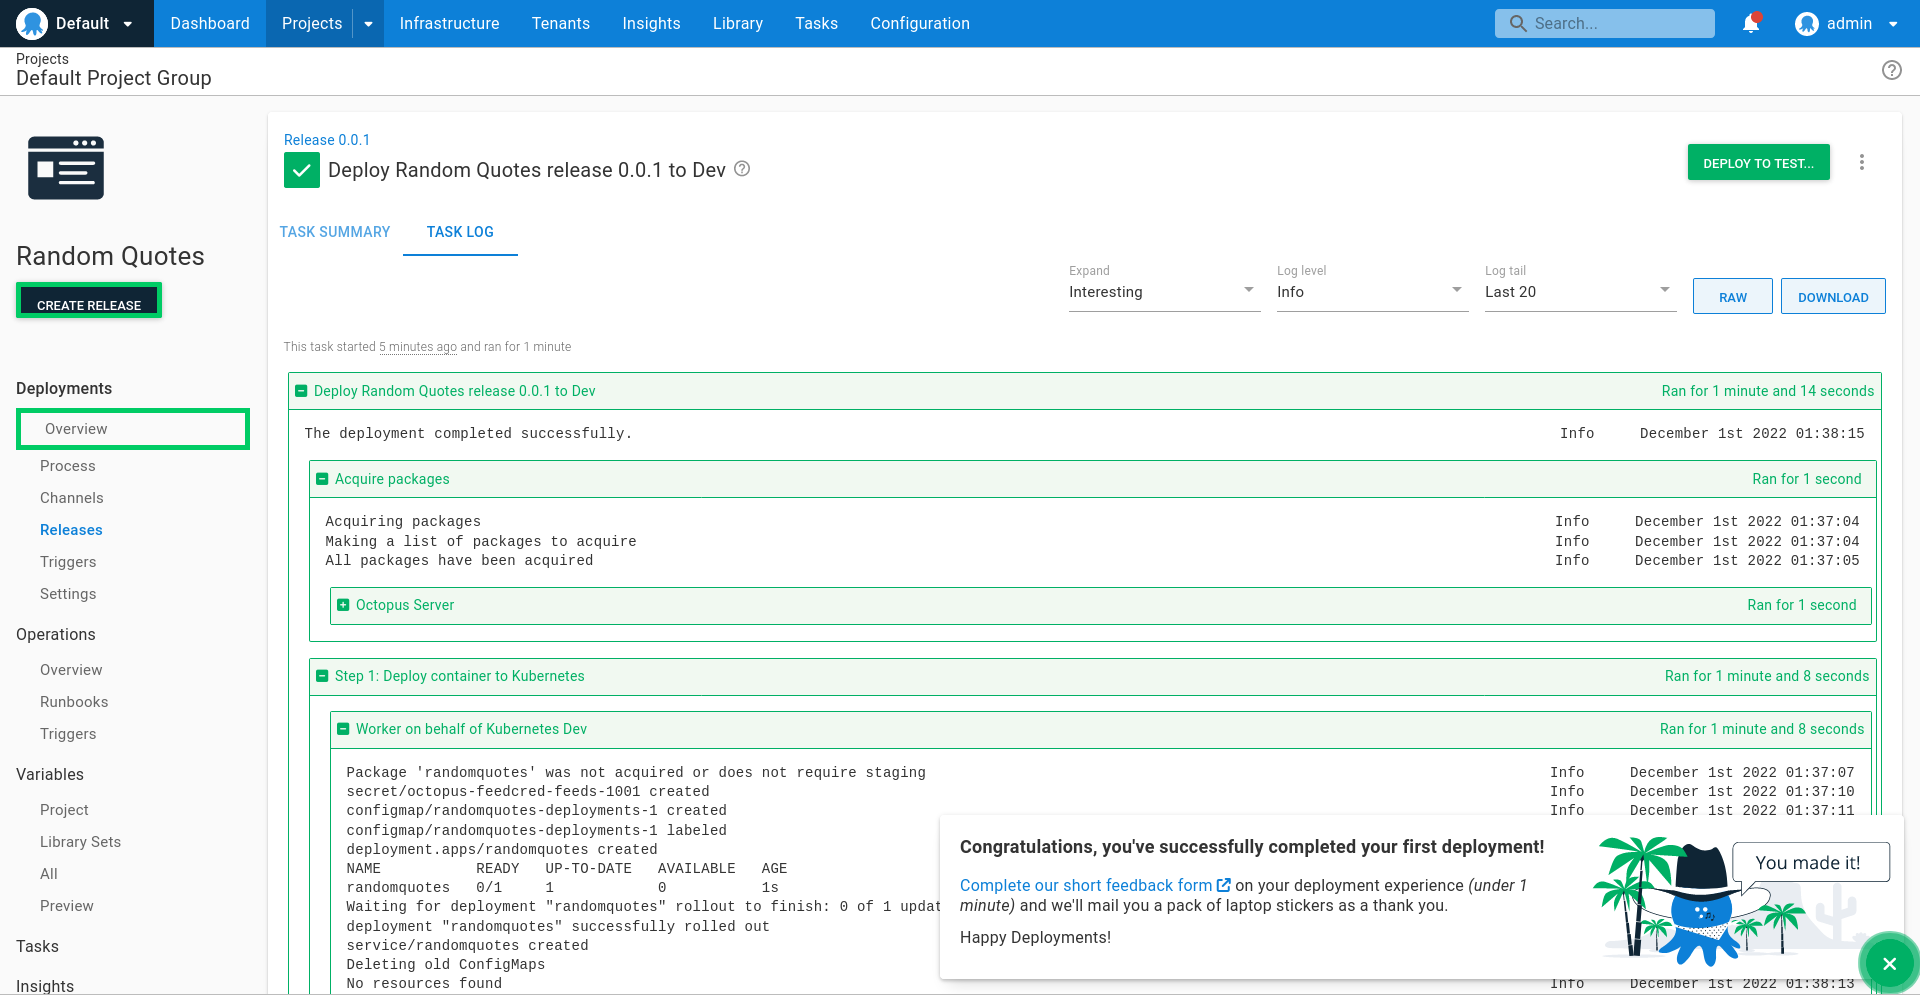Click the green deployment success checkmark

[x=302, y=170]
